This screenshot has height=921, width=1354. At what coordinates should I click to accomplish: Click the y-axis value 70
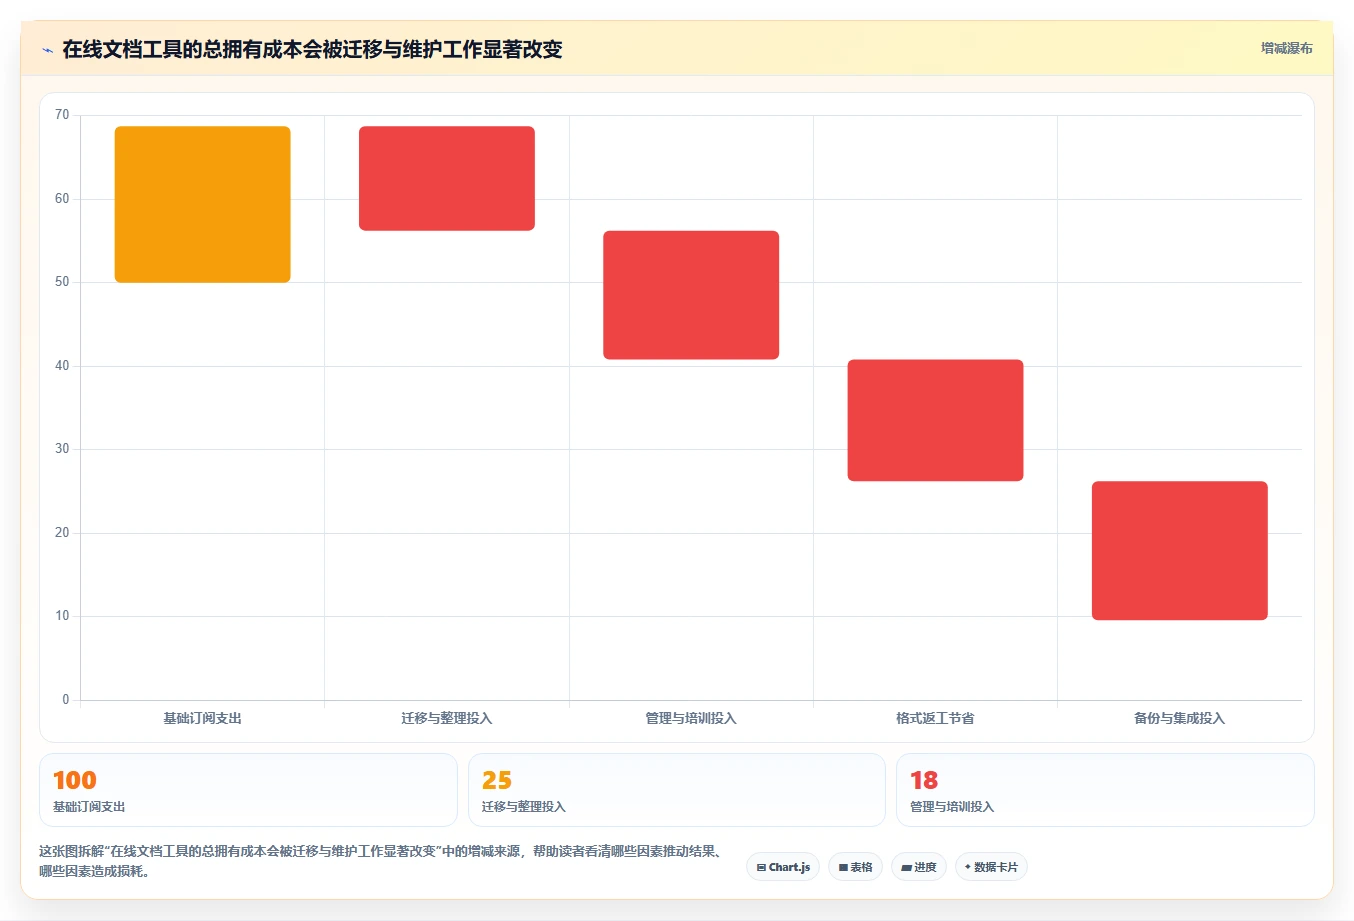[x=62, y=115]
